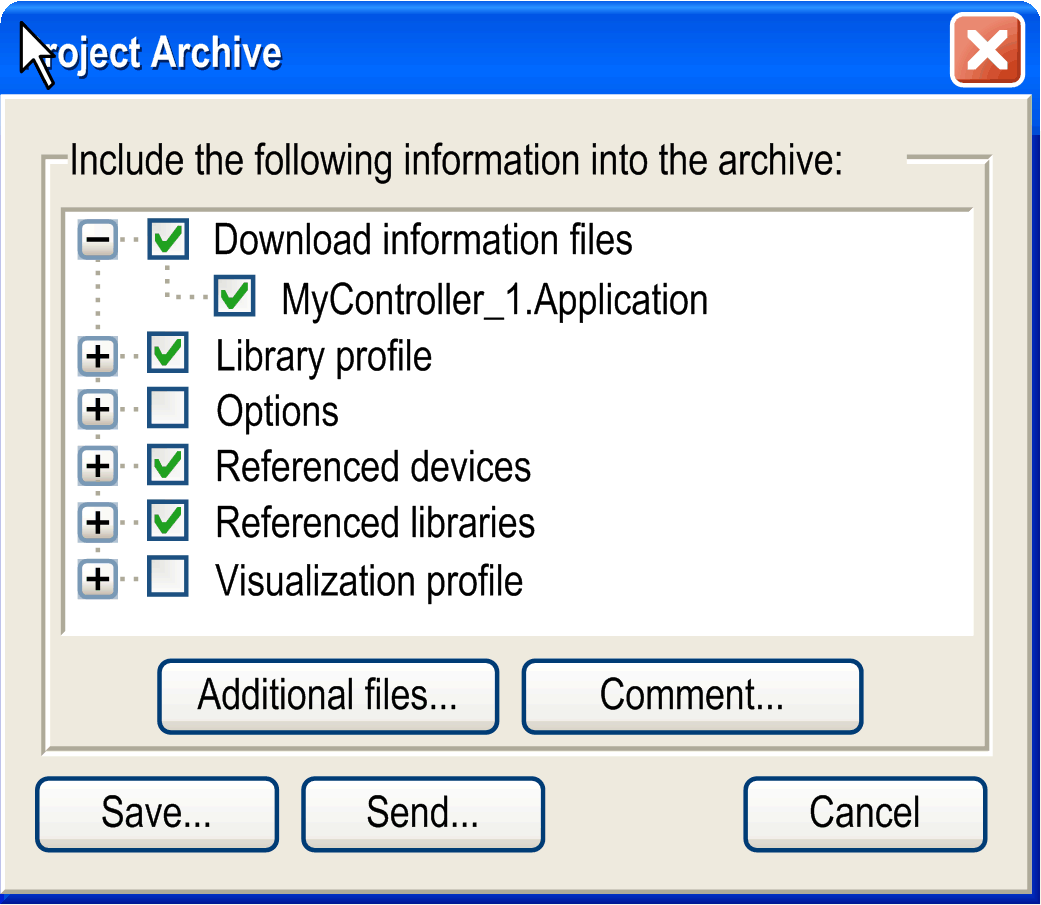Uncheck the Referenced libraries checkbox
Image resolution: width=1041 pixels, height=905 pixels.
(x=168, y=520)
